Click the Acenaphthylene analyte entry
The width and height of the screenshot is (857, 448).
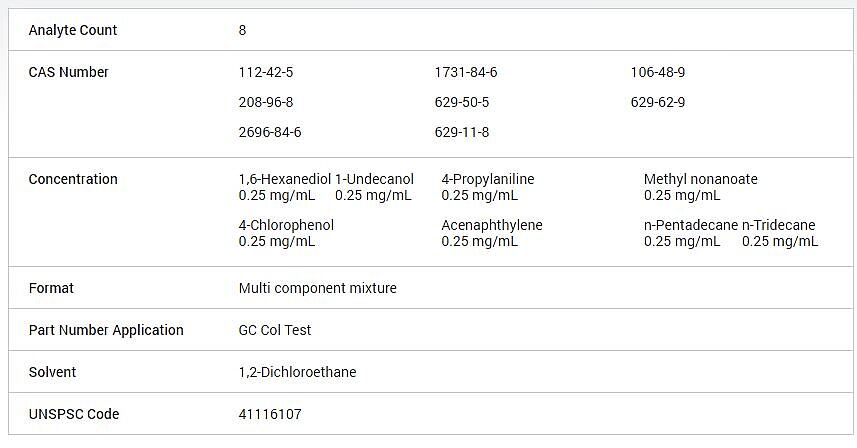coord(492,233)
